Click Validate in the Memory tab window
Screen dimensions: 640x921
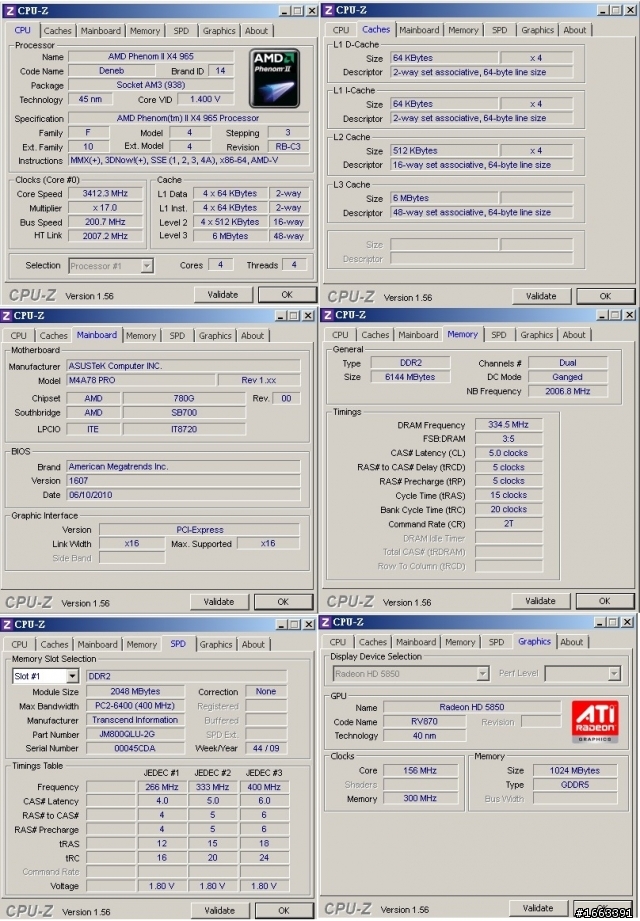pyautogui.click(x=540, y=601)
